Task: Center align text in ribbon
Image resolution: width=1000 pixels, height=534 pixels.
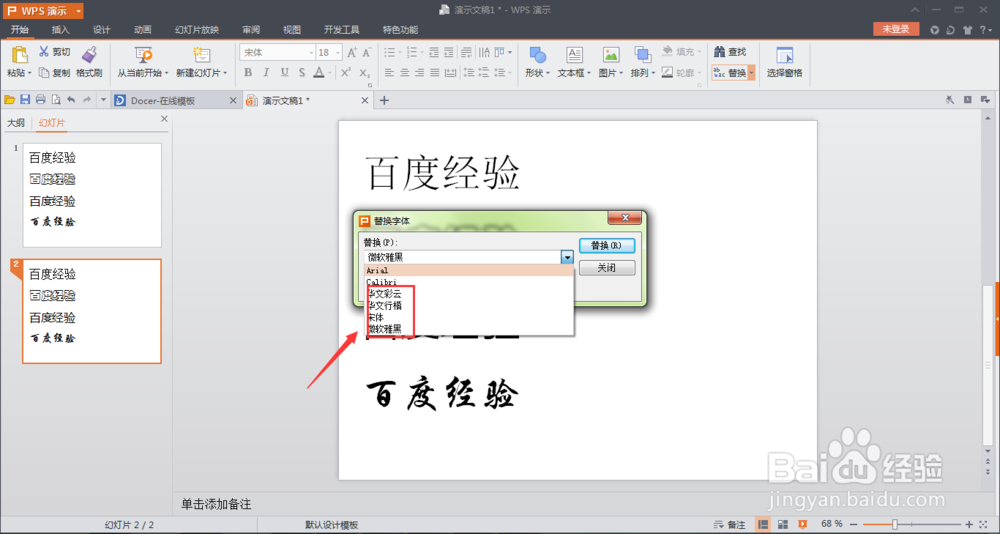Action: [x=404, y=73]
